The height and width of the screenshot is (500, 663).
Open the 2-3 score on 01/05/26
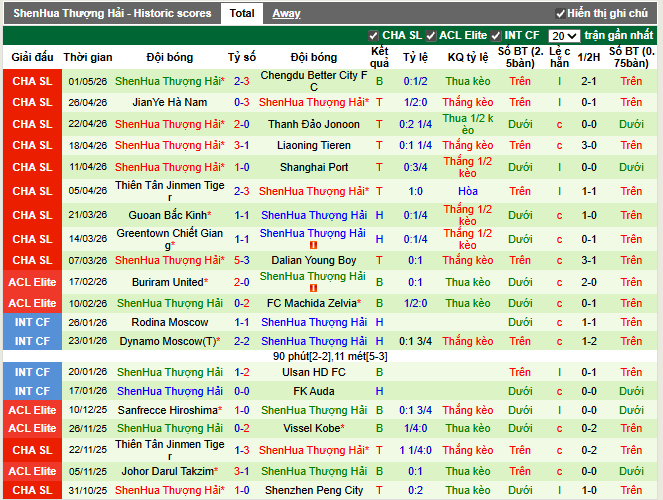pos(242,81)
